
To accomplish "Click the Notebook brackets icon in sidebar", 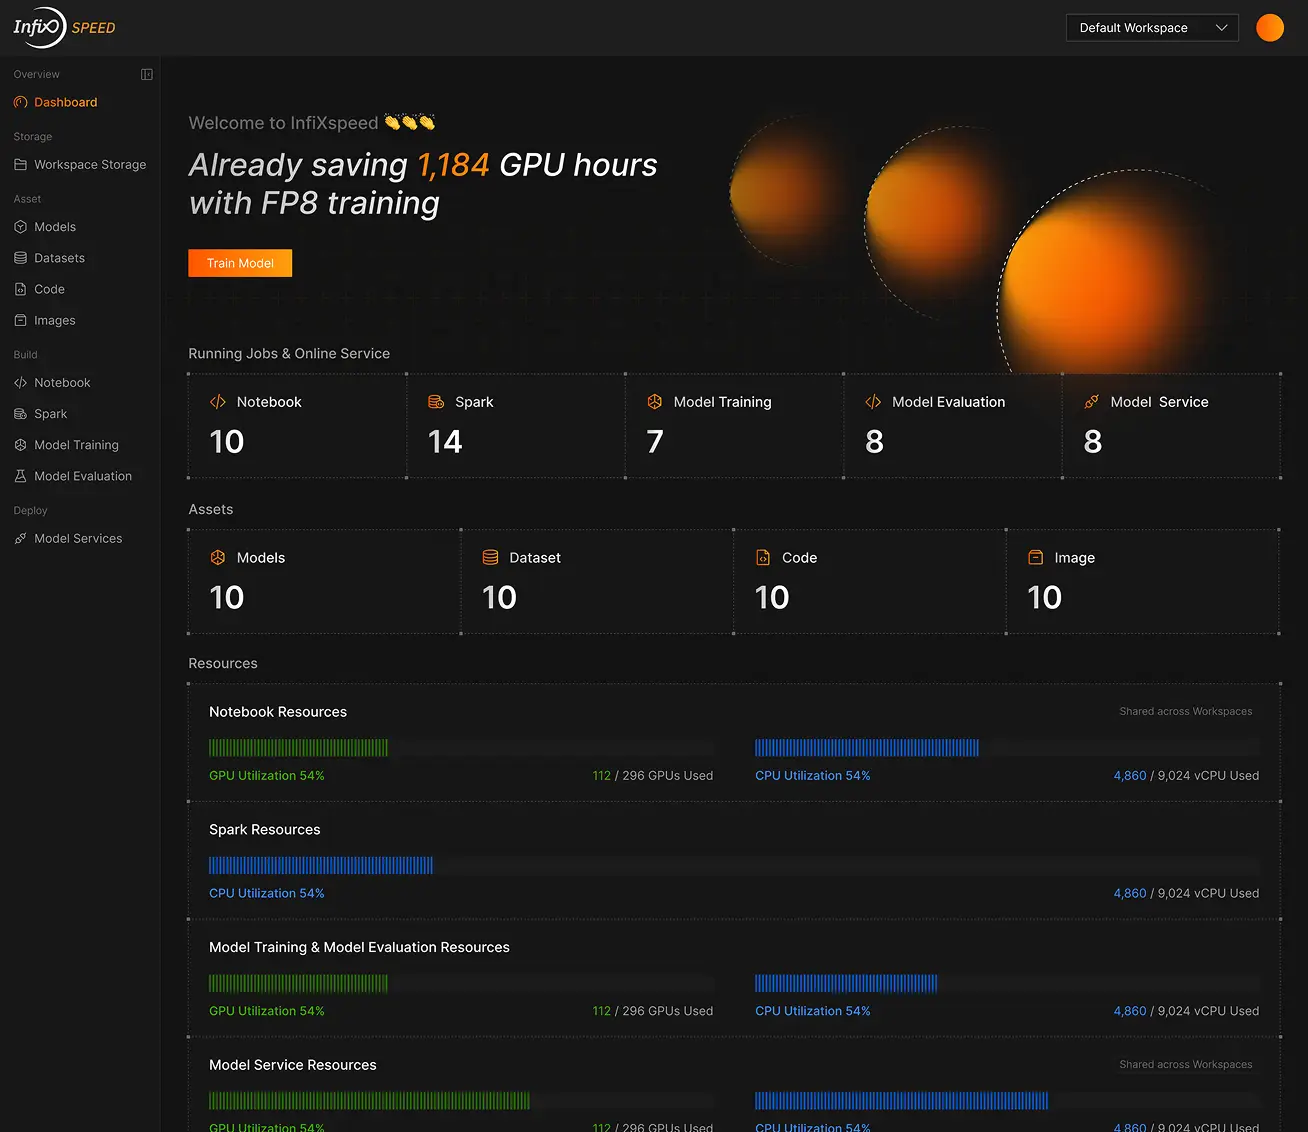I will (x=20, y=382).
